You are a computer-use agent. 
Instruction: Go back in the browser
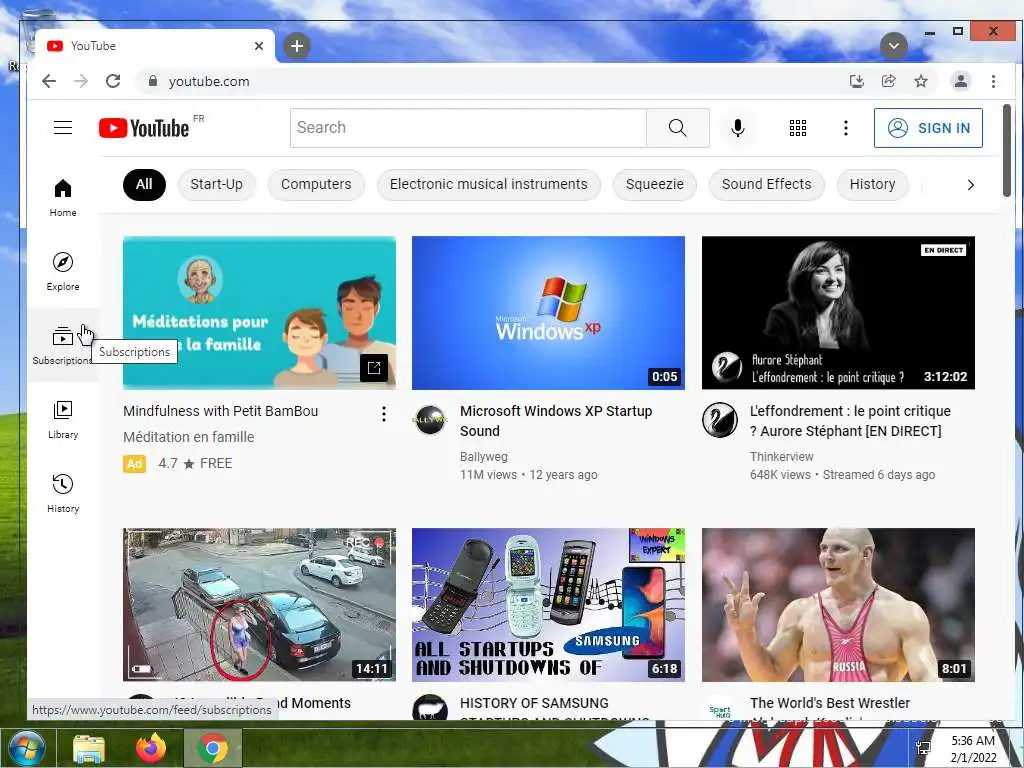[49, 81]
